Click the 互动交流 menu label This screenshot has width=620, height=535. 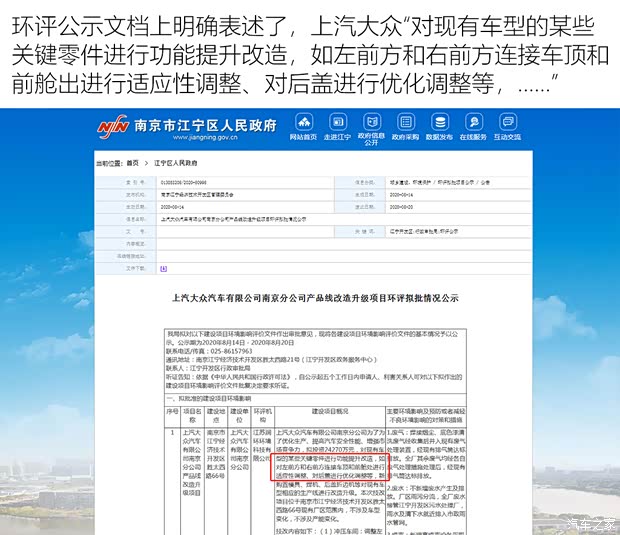(508, 137)
